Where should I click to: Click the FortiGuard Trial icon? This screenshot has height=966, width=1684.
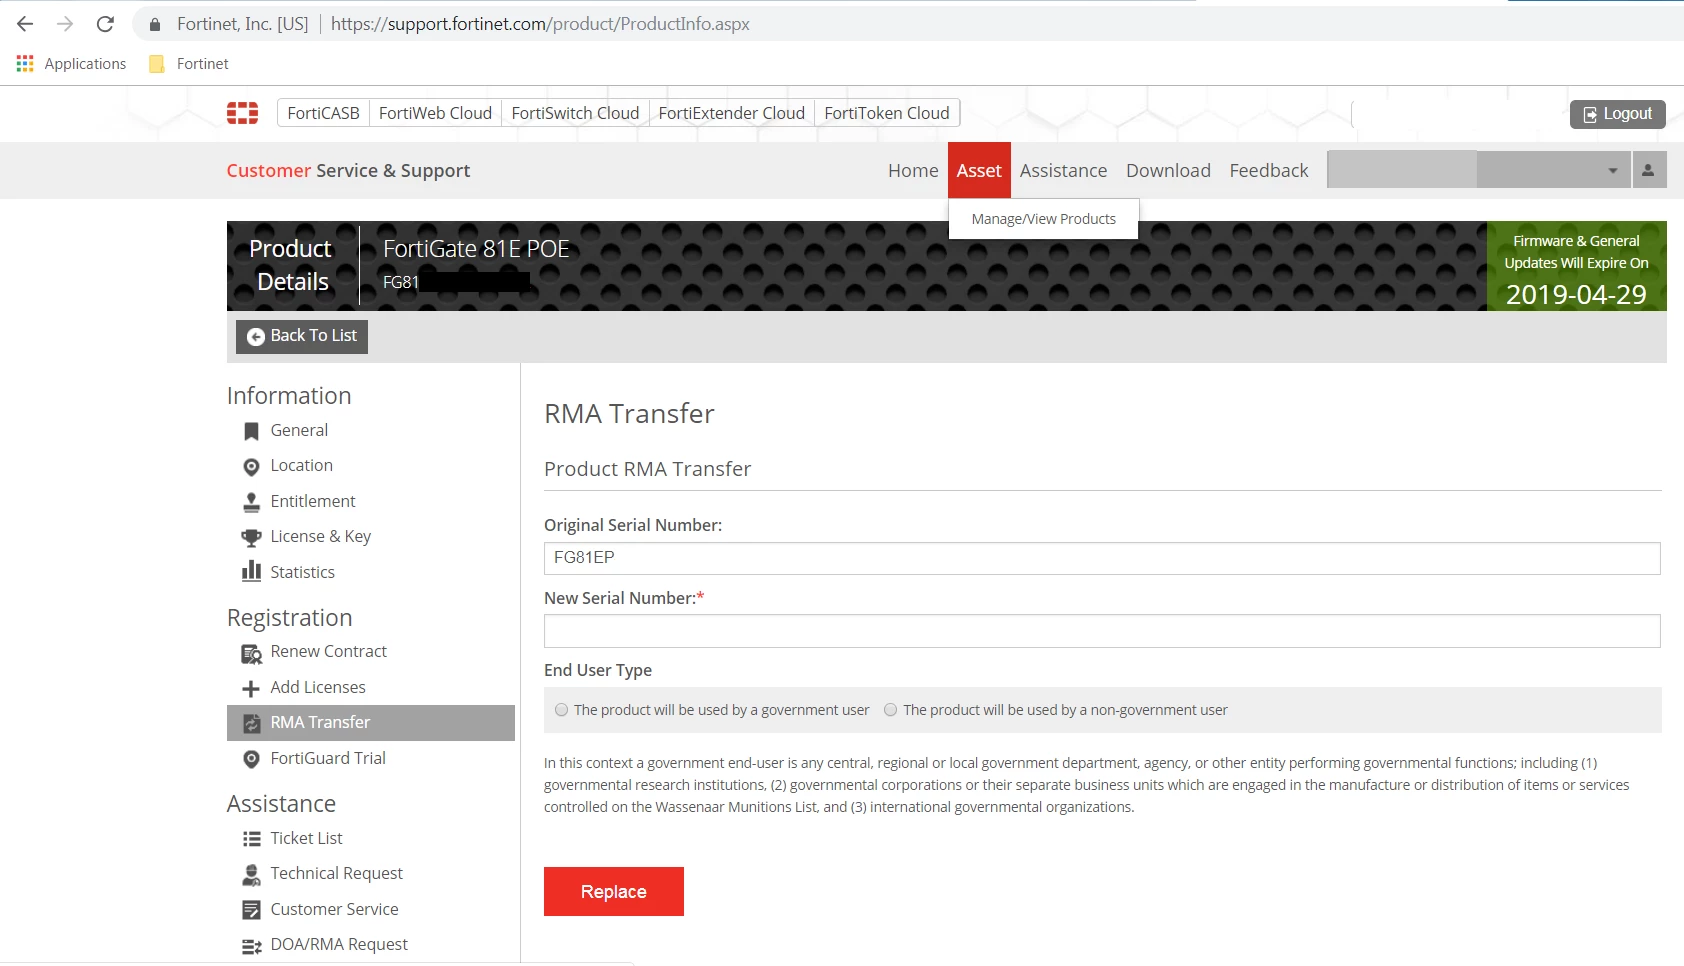(x=251, y=759)
